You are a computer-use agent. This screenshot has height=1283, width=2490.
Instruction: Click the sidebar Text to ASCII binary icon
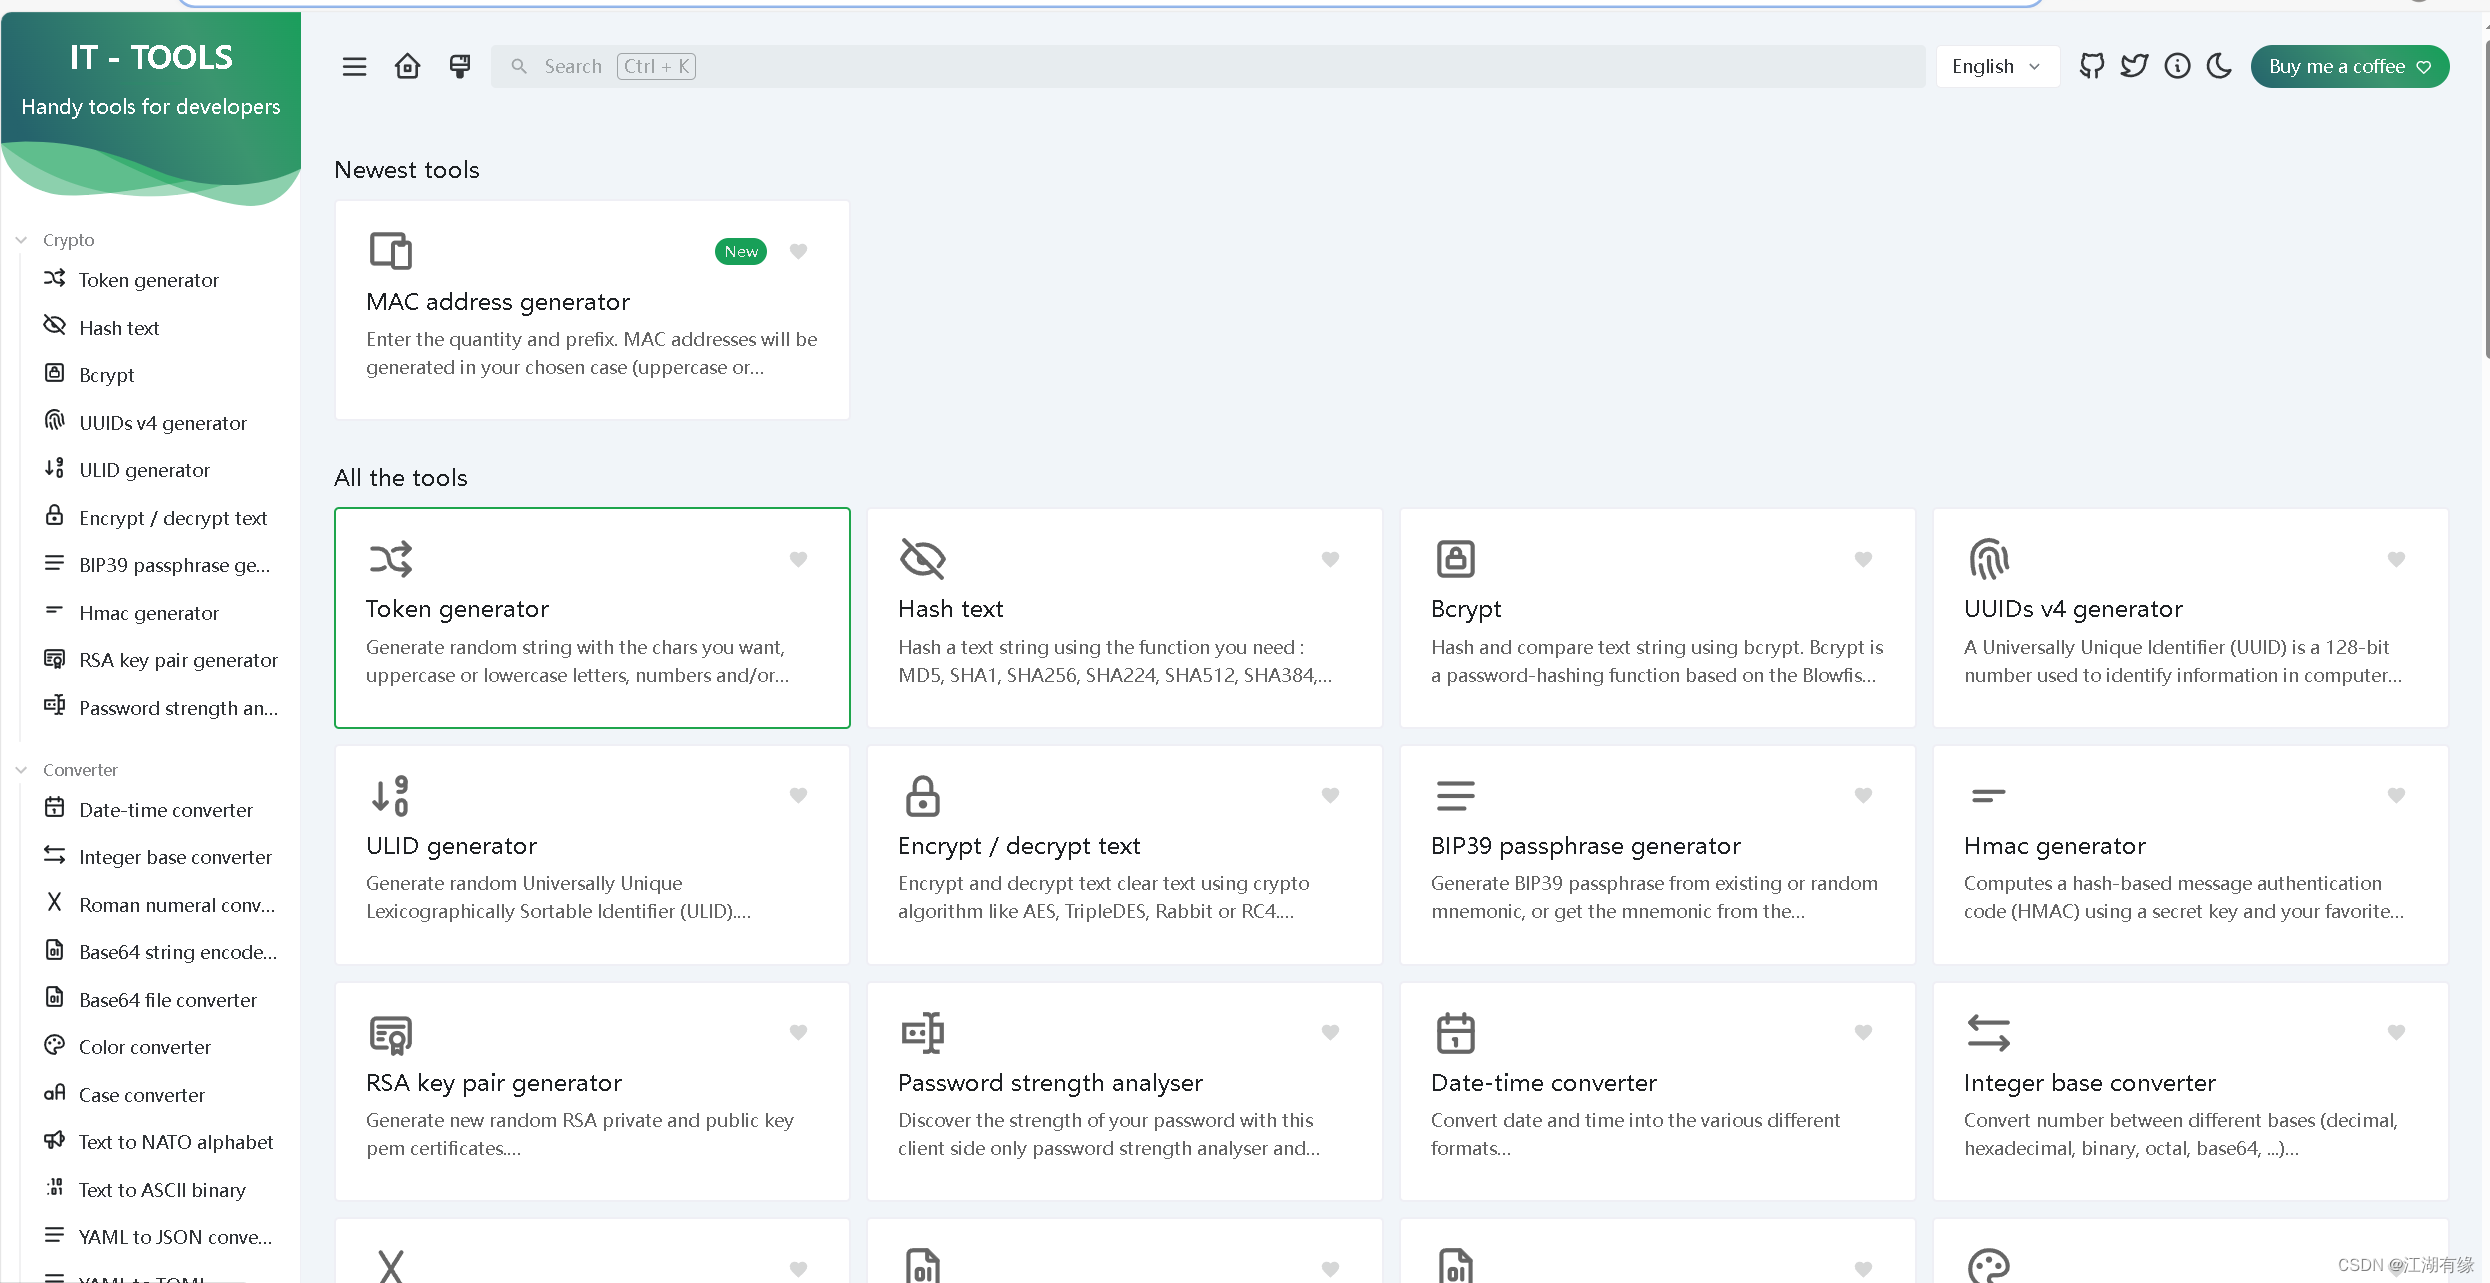[x=54, y=1188]
